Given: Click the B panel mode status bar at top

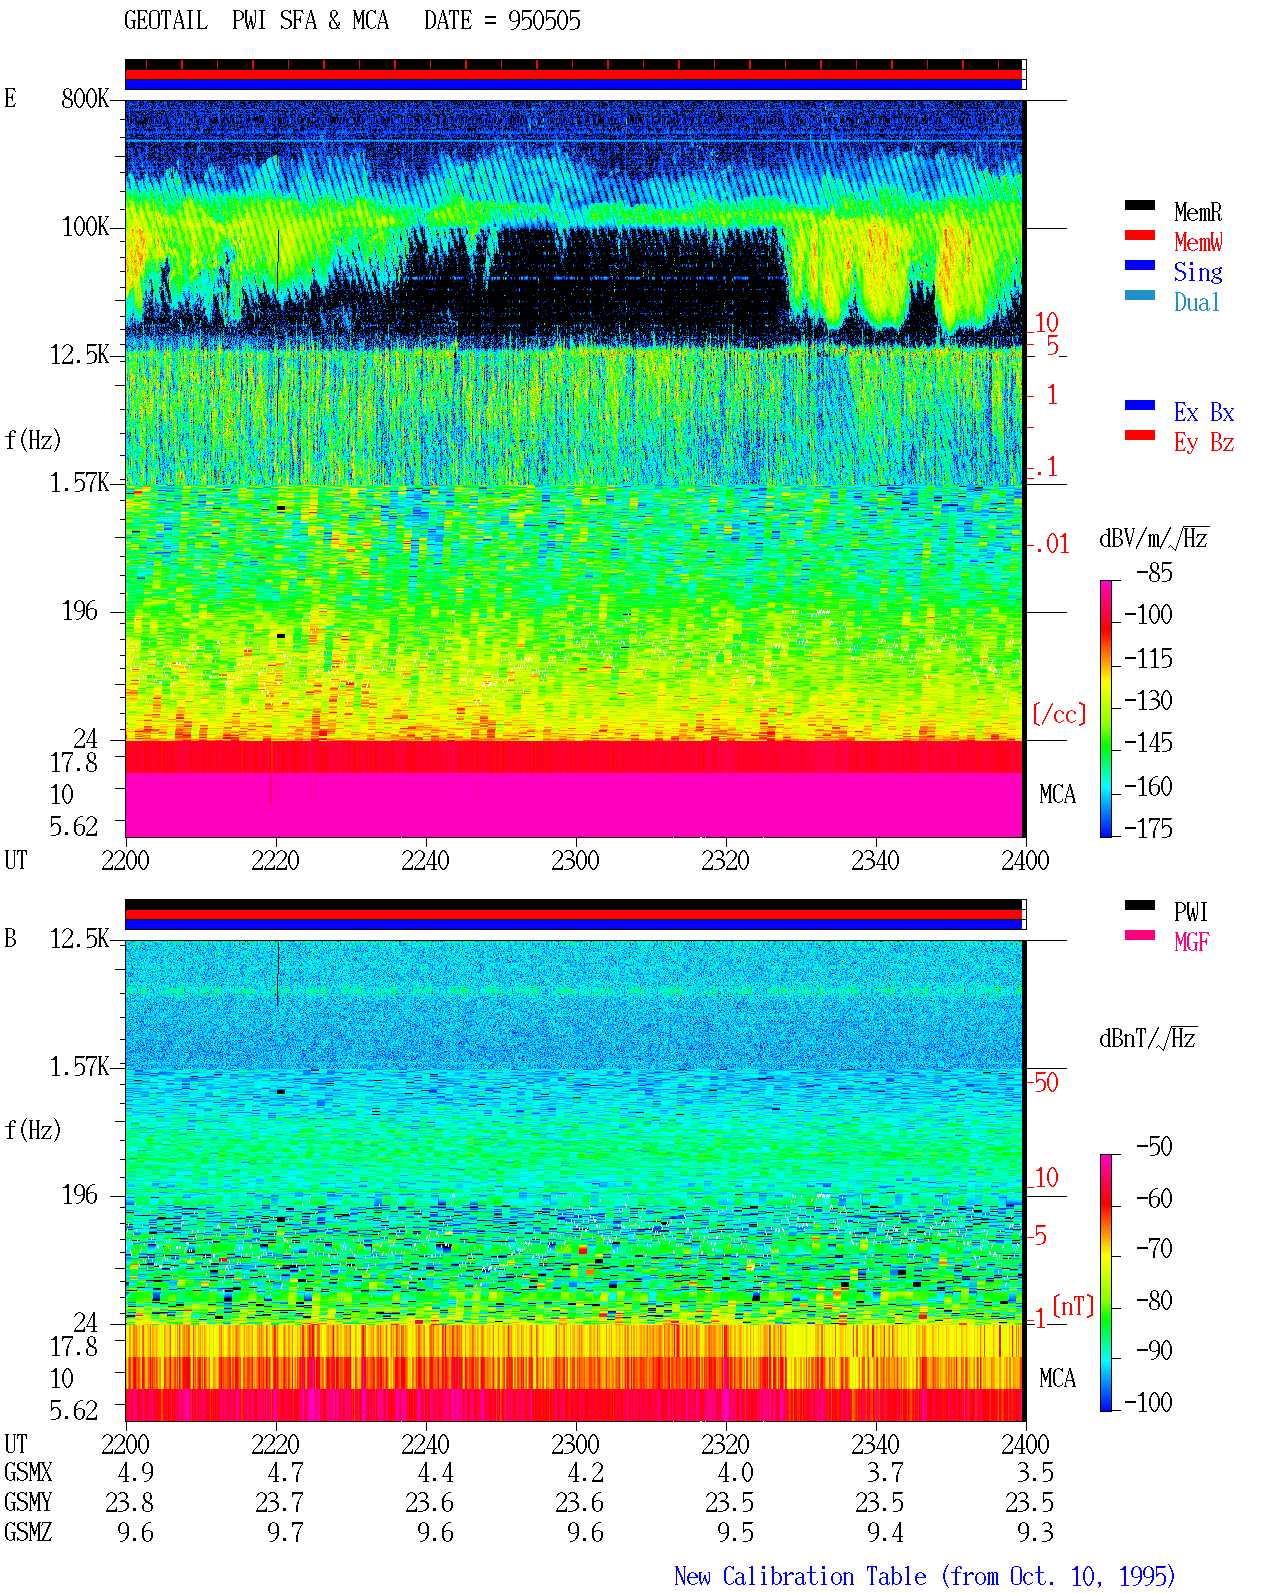Looking at the screenshot, I should [x=575, y=915].
